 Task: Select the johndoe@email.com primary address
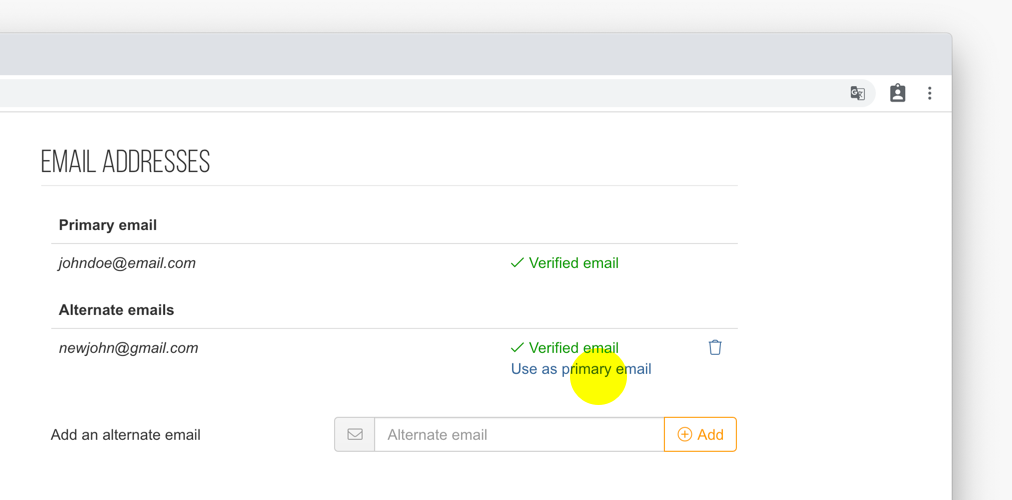(x=127, y=263)
